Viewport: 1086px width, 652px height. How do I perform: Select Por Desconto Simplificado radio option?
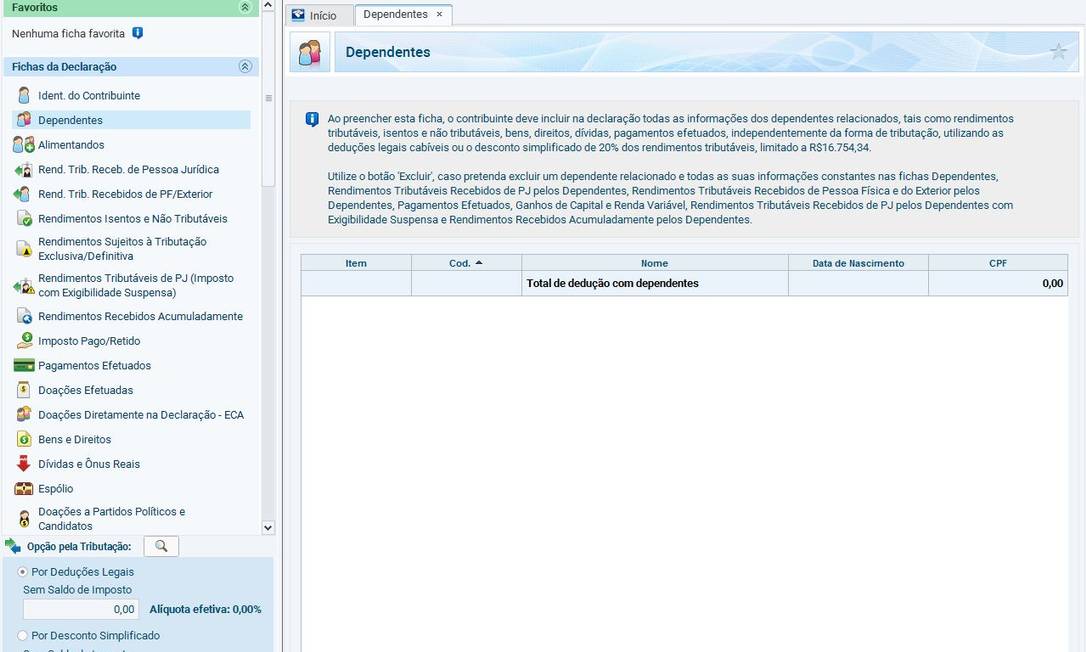click(x=23, y=636)
